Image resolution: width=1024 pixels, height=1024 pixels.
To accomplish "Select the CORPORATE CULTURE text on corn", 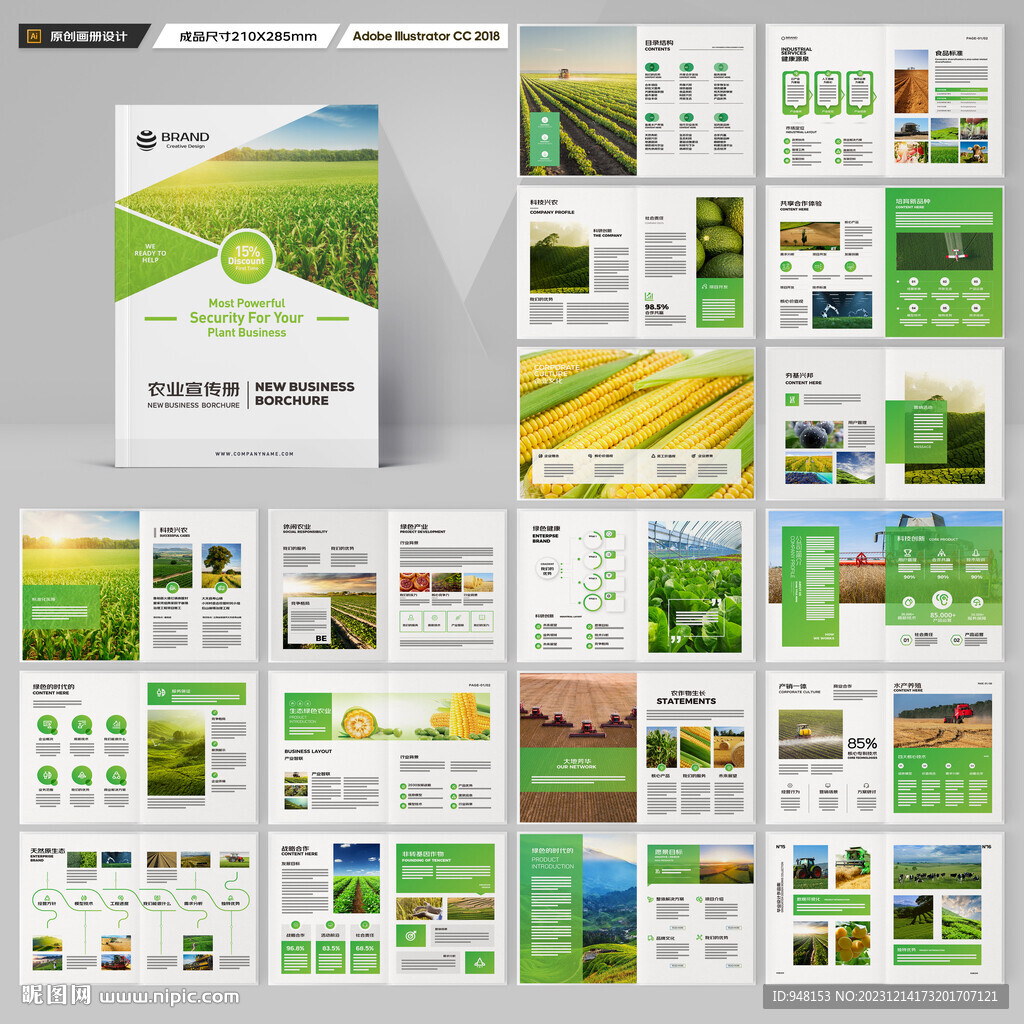I will (556, 370).
